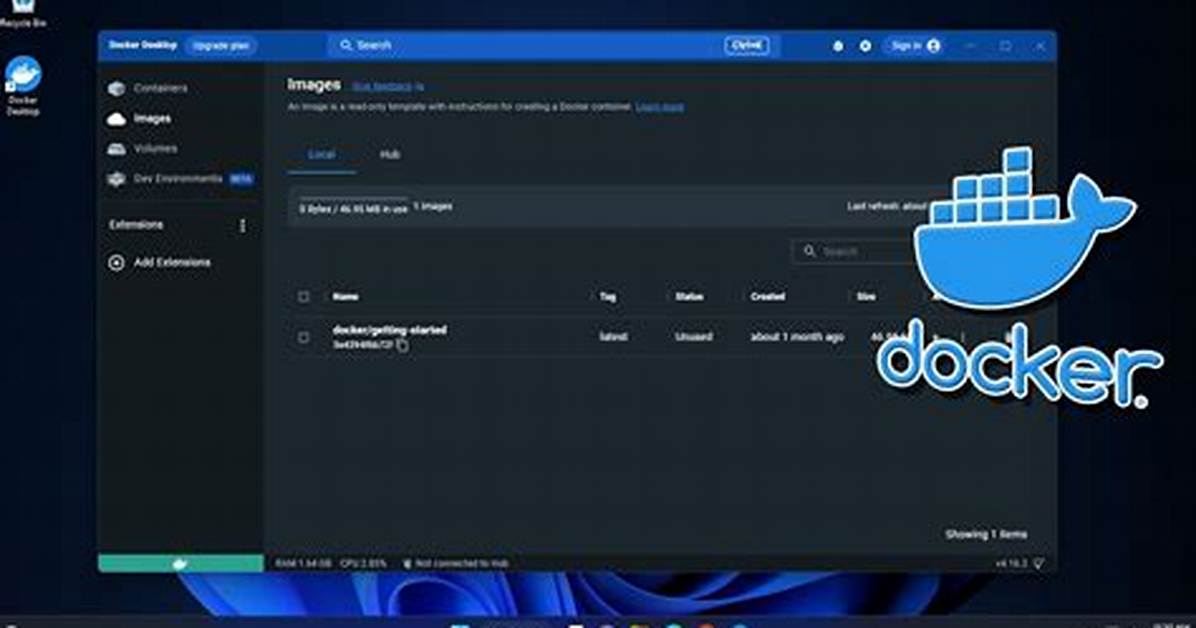This screenshot has height=628, width=1196.
Task: Copy the docker/getting-started image ID
Action: [402, 346]
